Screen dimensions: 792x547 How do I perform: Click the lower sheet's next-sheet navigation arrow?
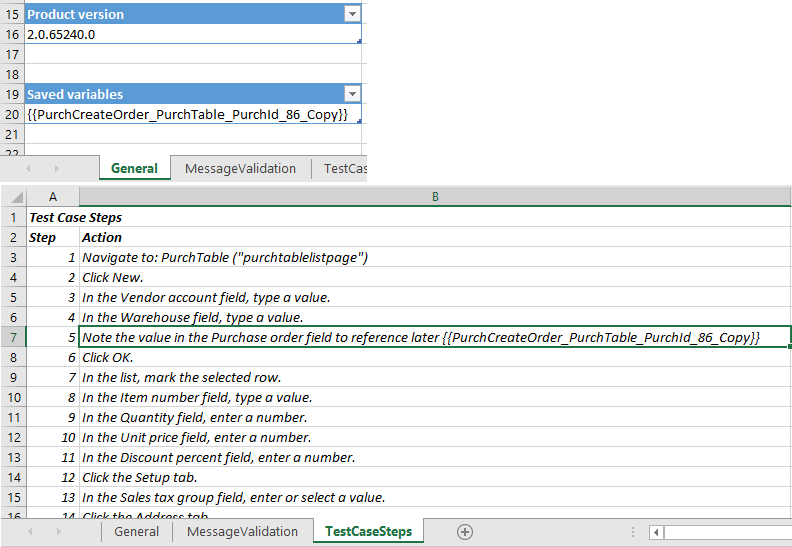click(x=57, y=532)
